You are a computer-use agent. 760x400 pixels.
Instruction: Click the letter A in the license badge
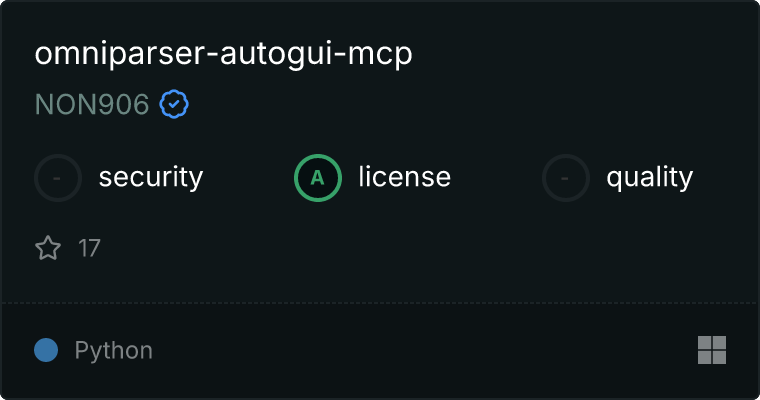click(317, 178)
